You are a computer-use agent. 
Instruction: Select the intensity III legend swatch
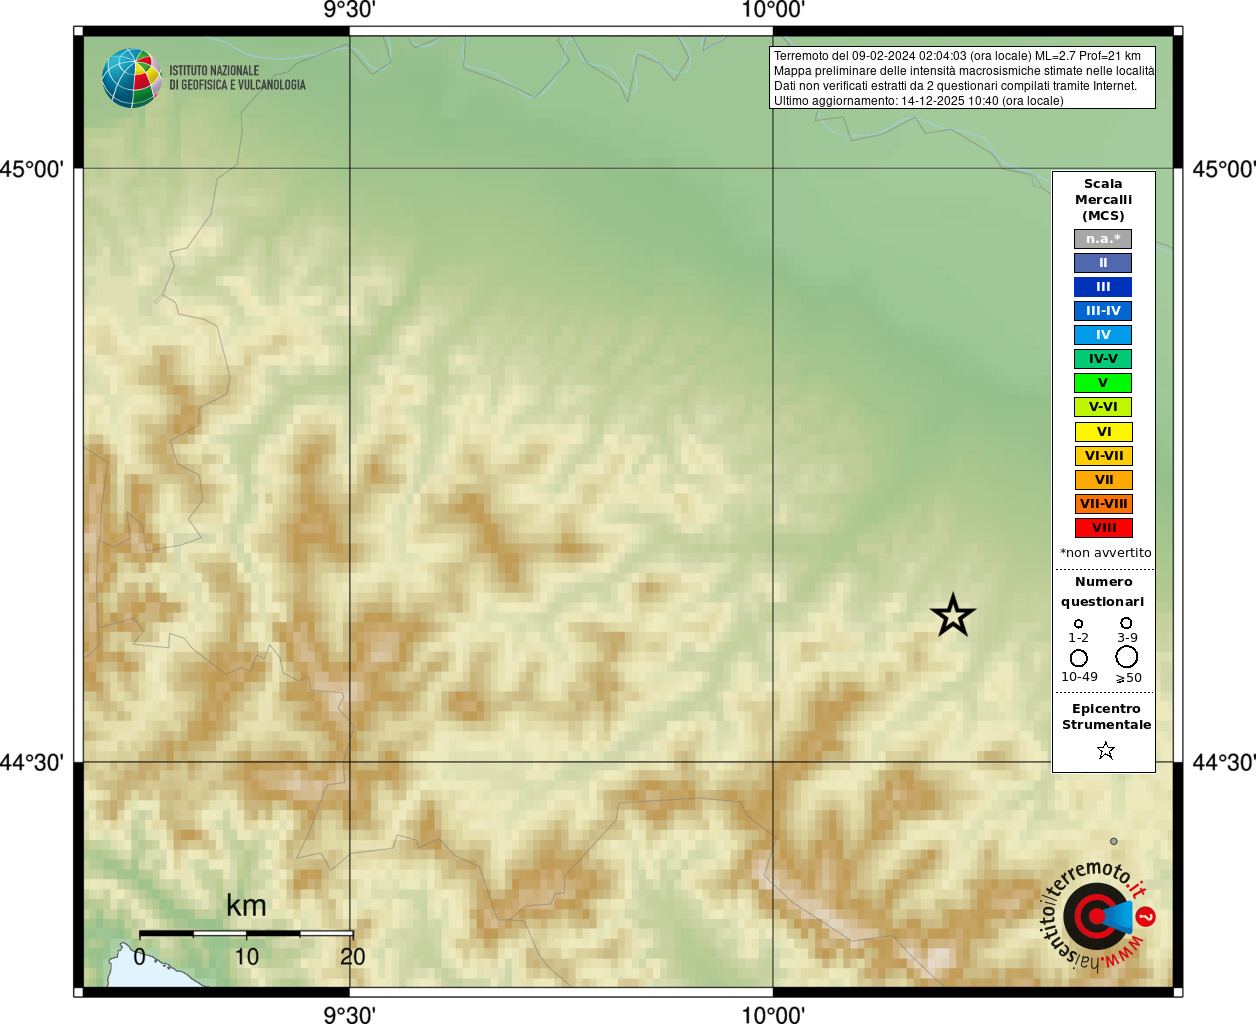point(1103,287)
